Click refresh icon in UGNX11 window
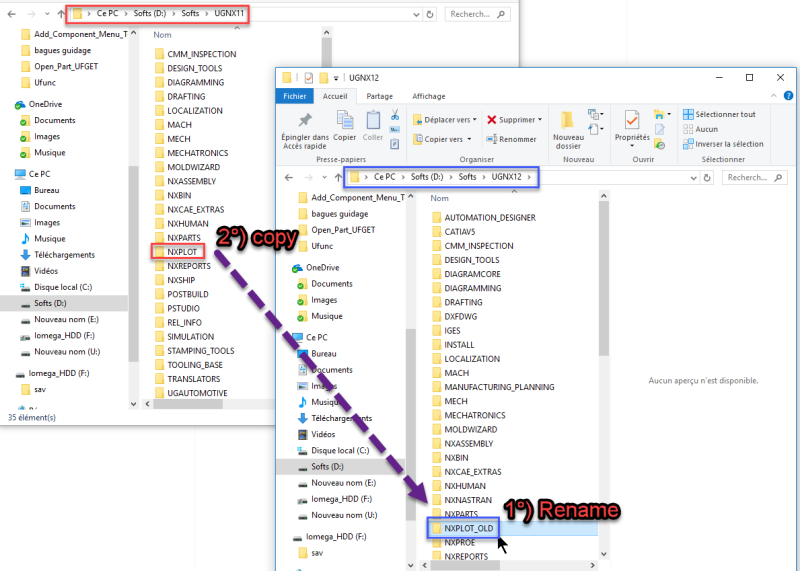 [x=430, y=14]
